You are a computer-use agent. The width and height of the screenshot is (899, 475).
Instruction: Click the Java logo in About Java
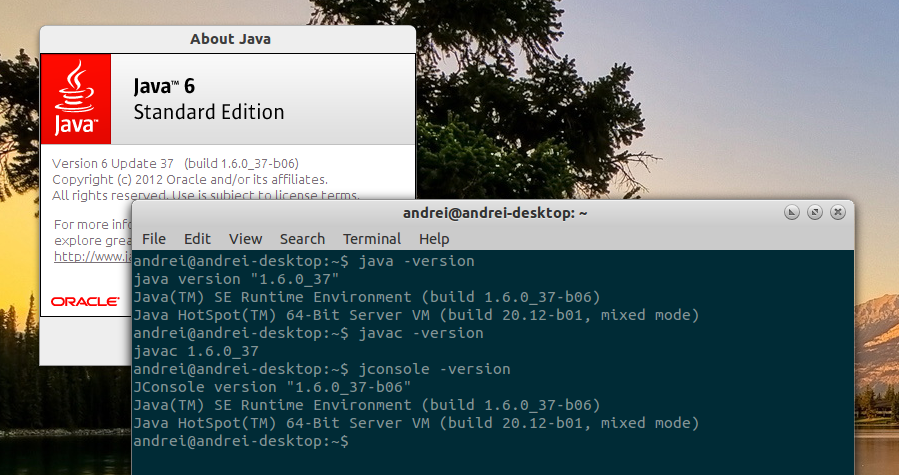pyautogui.click(x=76, y=99)
